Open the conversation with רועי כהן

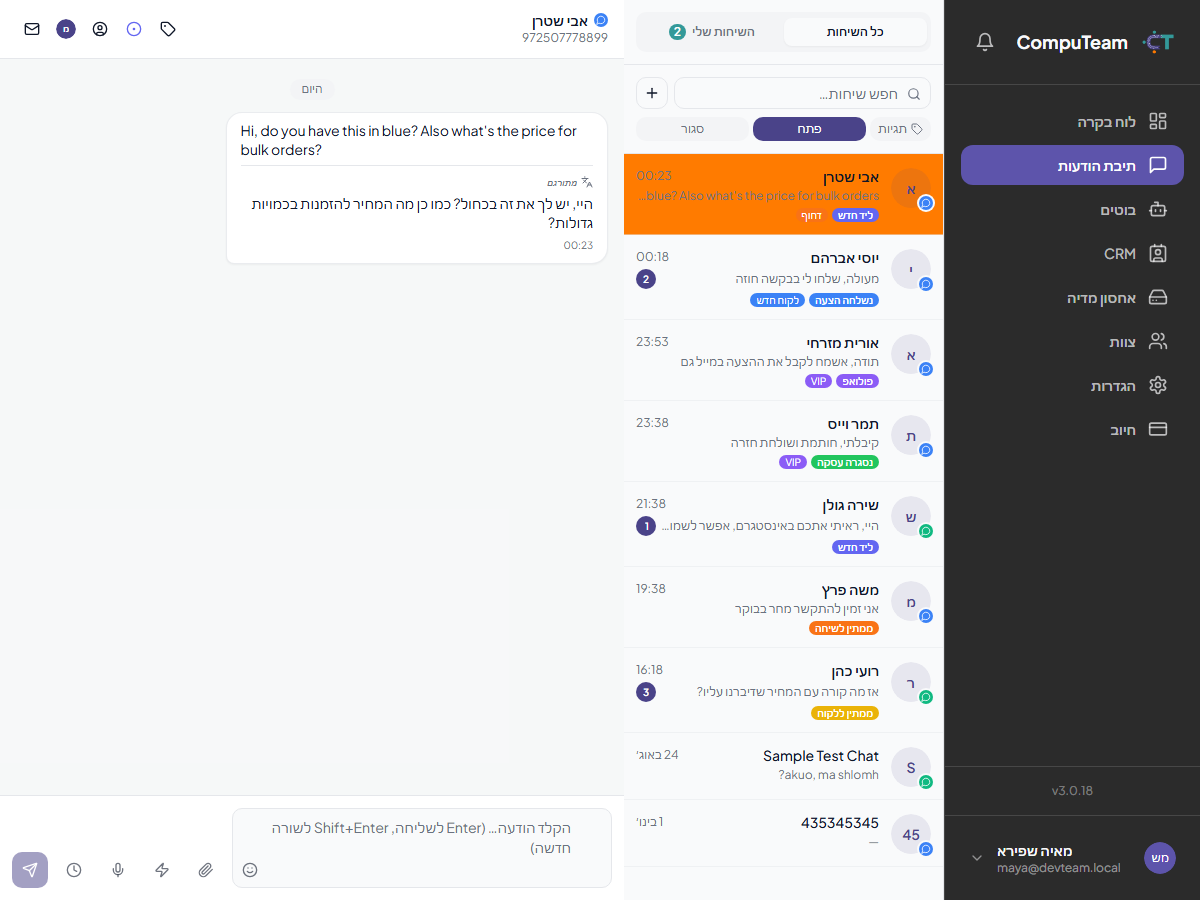(783, 691)
